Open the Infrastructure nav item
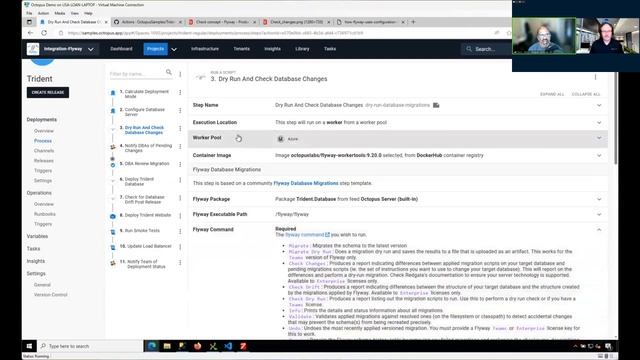 pos(205,49)
